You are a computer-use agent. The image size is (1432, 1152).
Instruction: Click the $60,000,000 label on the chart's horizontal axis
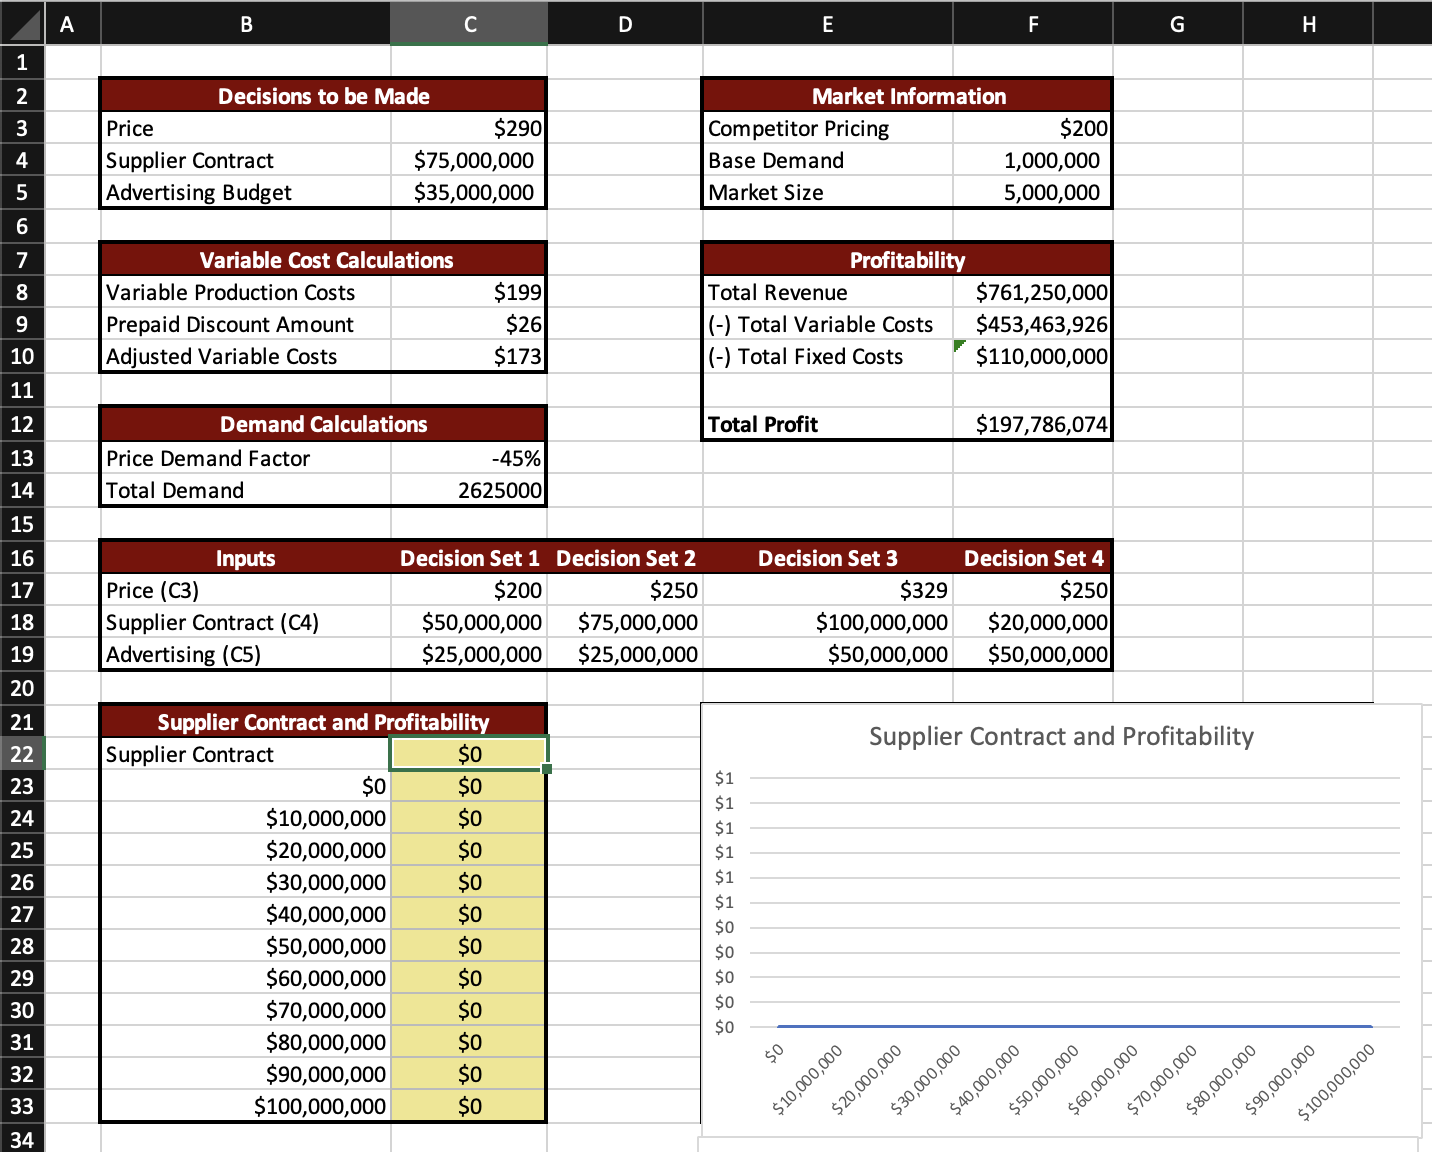pos(1103,1080)
